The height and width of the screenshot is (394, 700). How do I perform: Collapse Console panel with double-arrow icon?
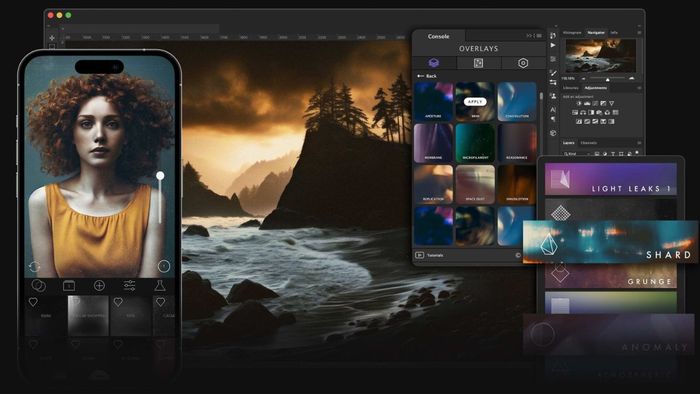(x=529, y=36)
